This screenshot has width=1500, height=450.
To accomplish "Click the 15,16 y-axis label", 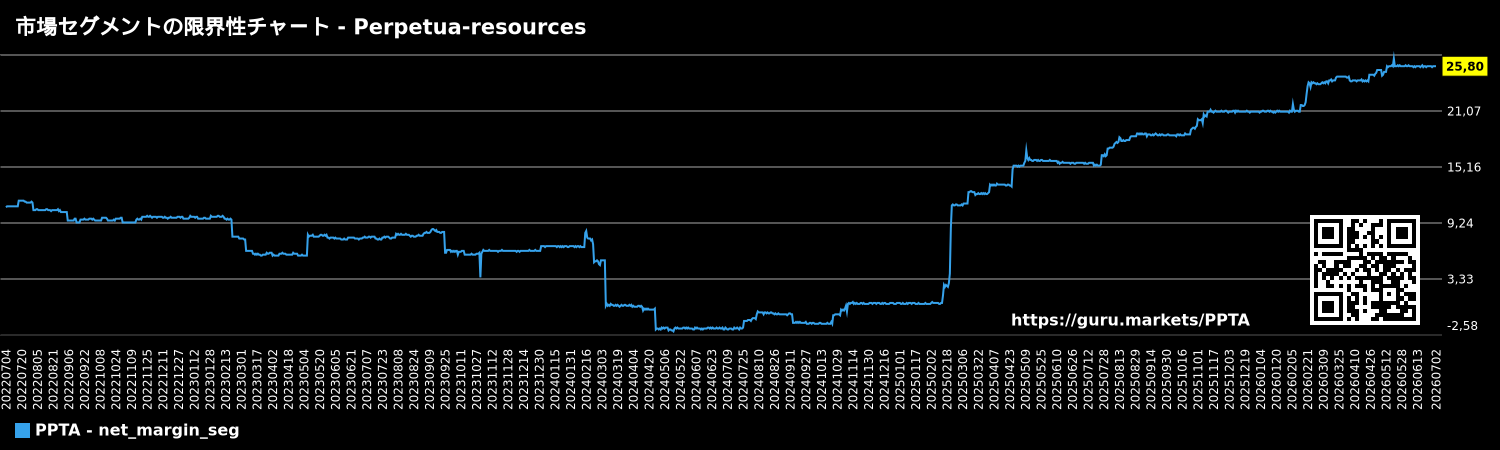I will click(x=1464, y=167).
